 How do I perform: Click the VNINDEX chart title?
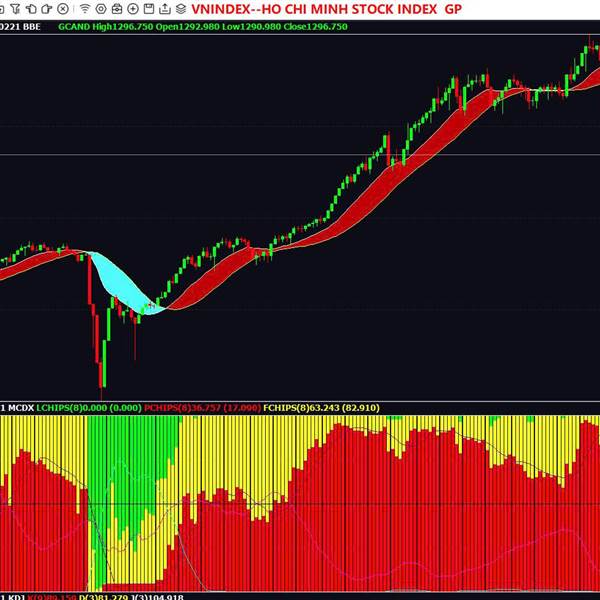coord(326,9)
